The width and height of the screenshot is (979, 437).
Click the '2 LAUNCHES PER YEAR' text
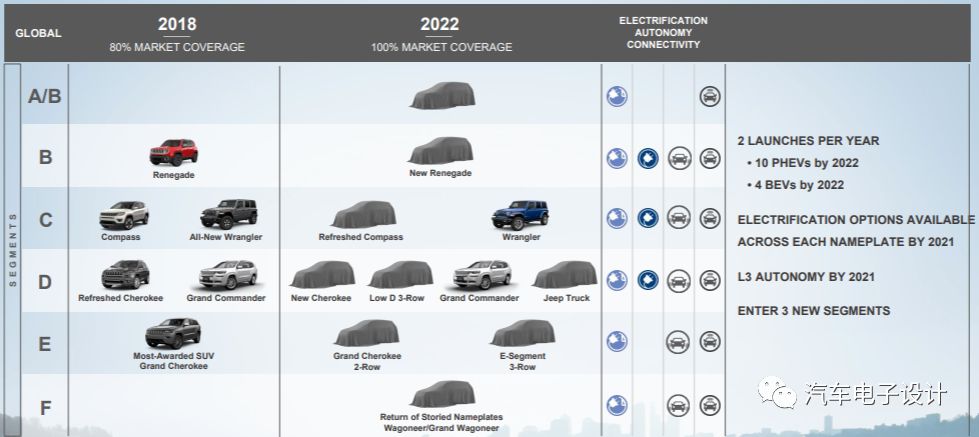coord(808,141)
